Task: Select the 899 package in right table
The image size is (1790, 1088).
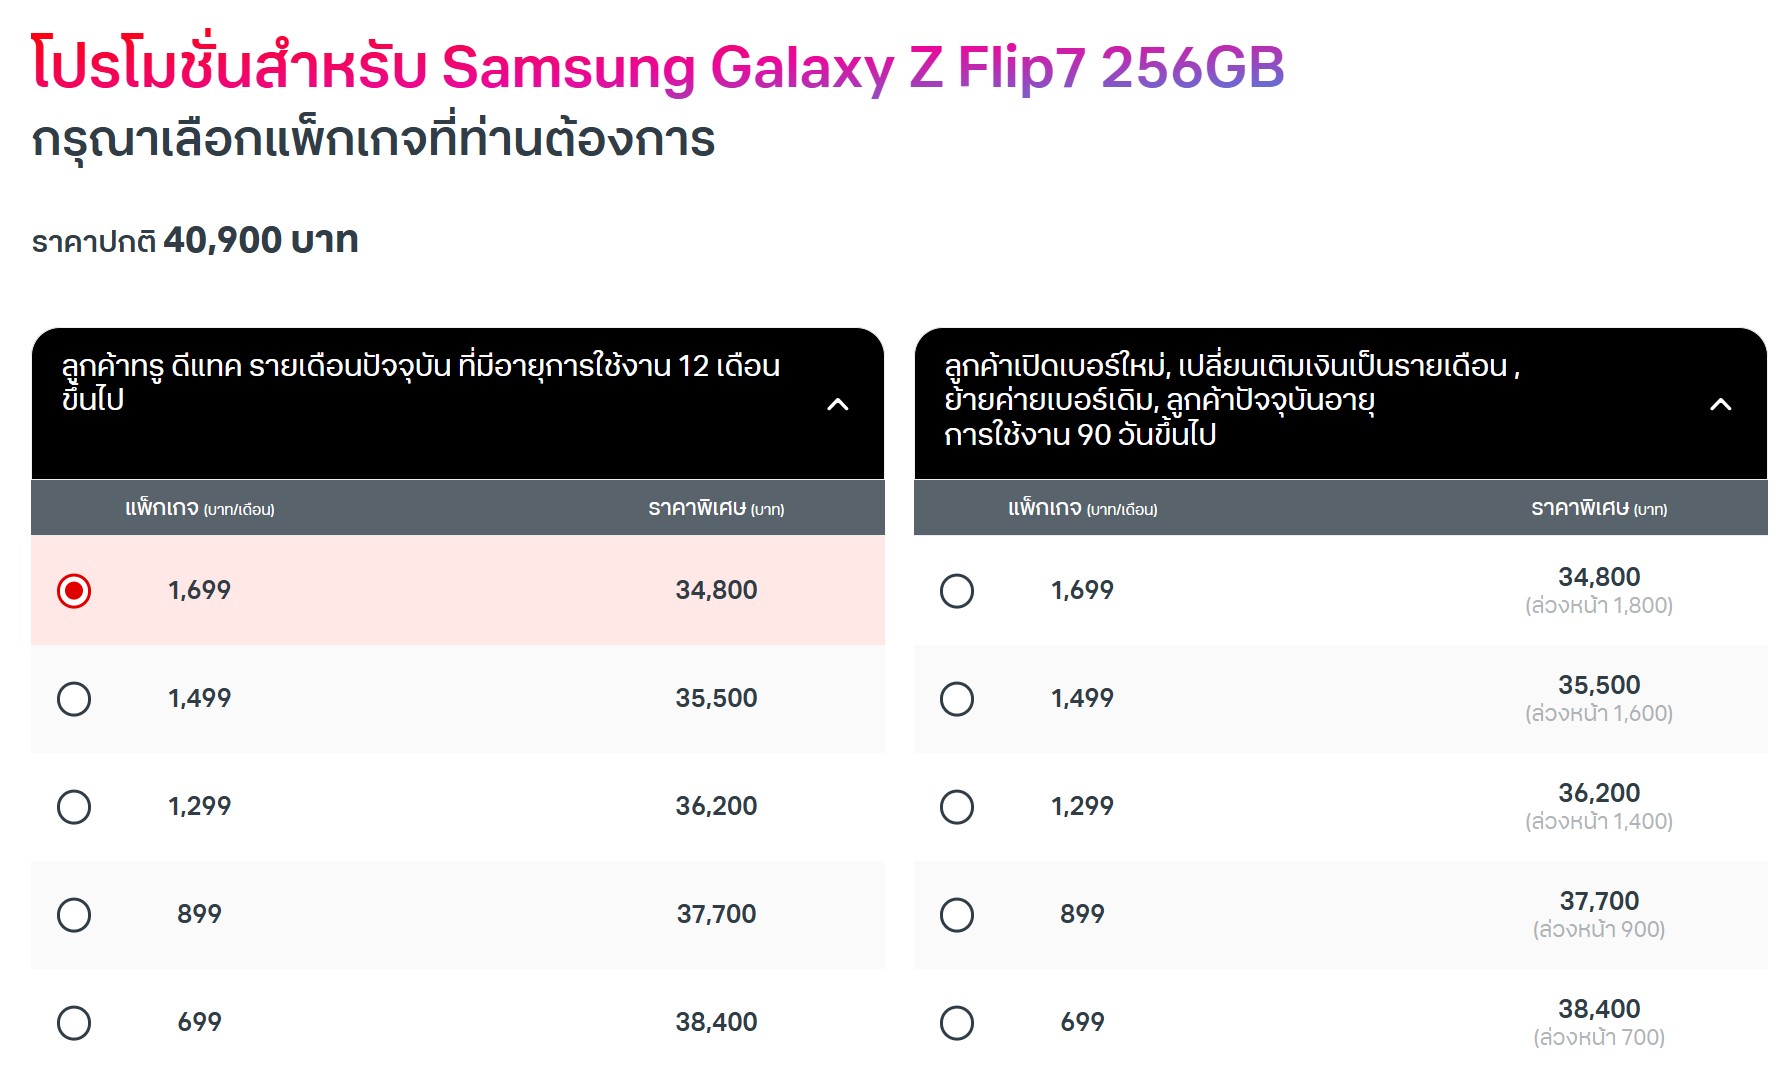Action: point(957,915)
